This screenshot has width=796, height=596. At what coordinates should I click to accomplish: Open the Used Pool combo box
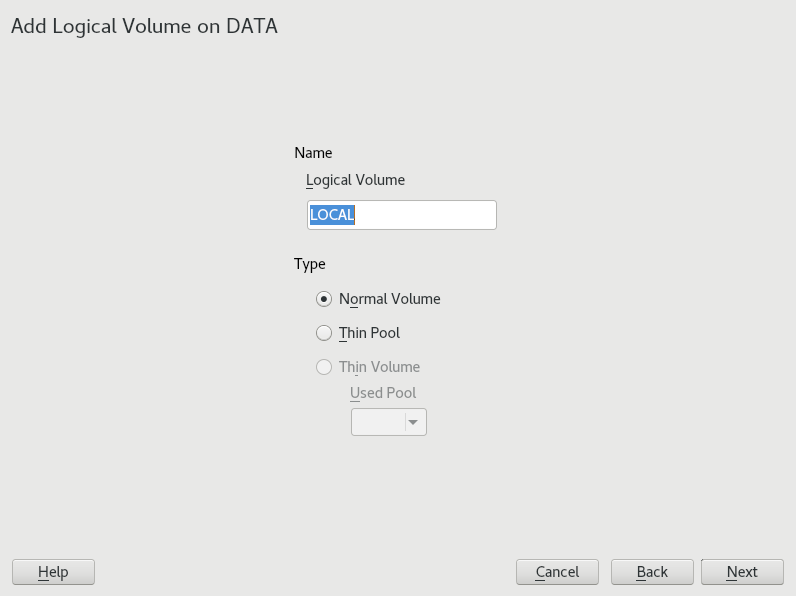click(x=379, y=422)
